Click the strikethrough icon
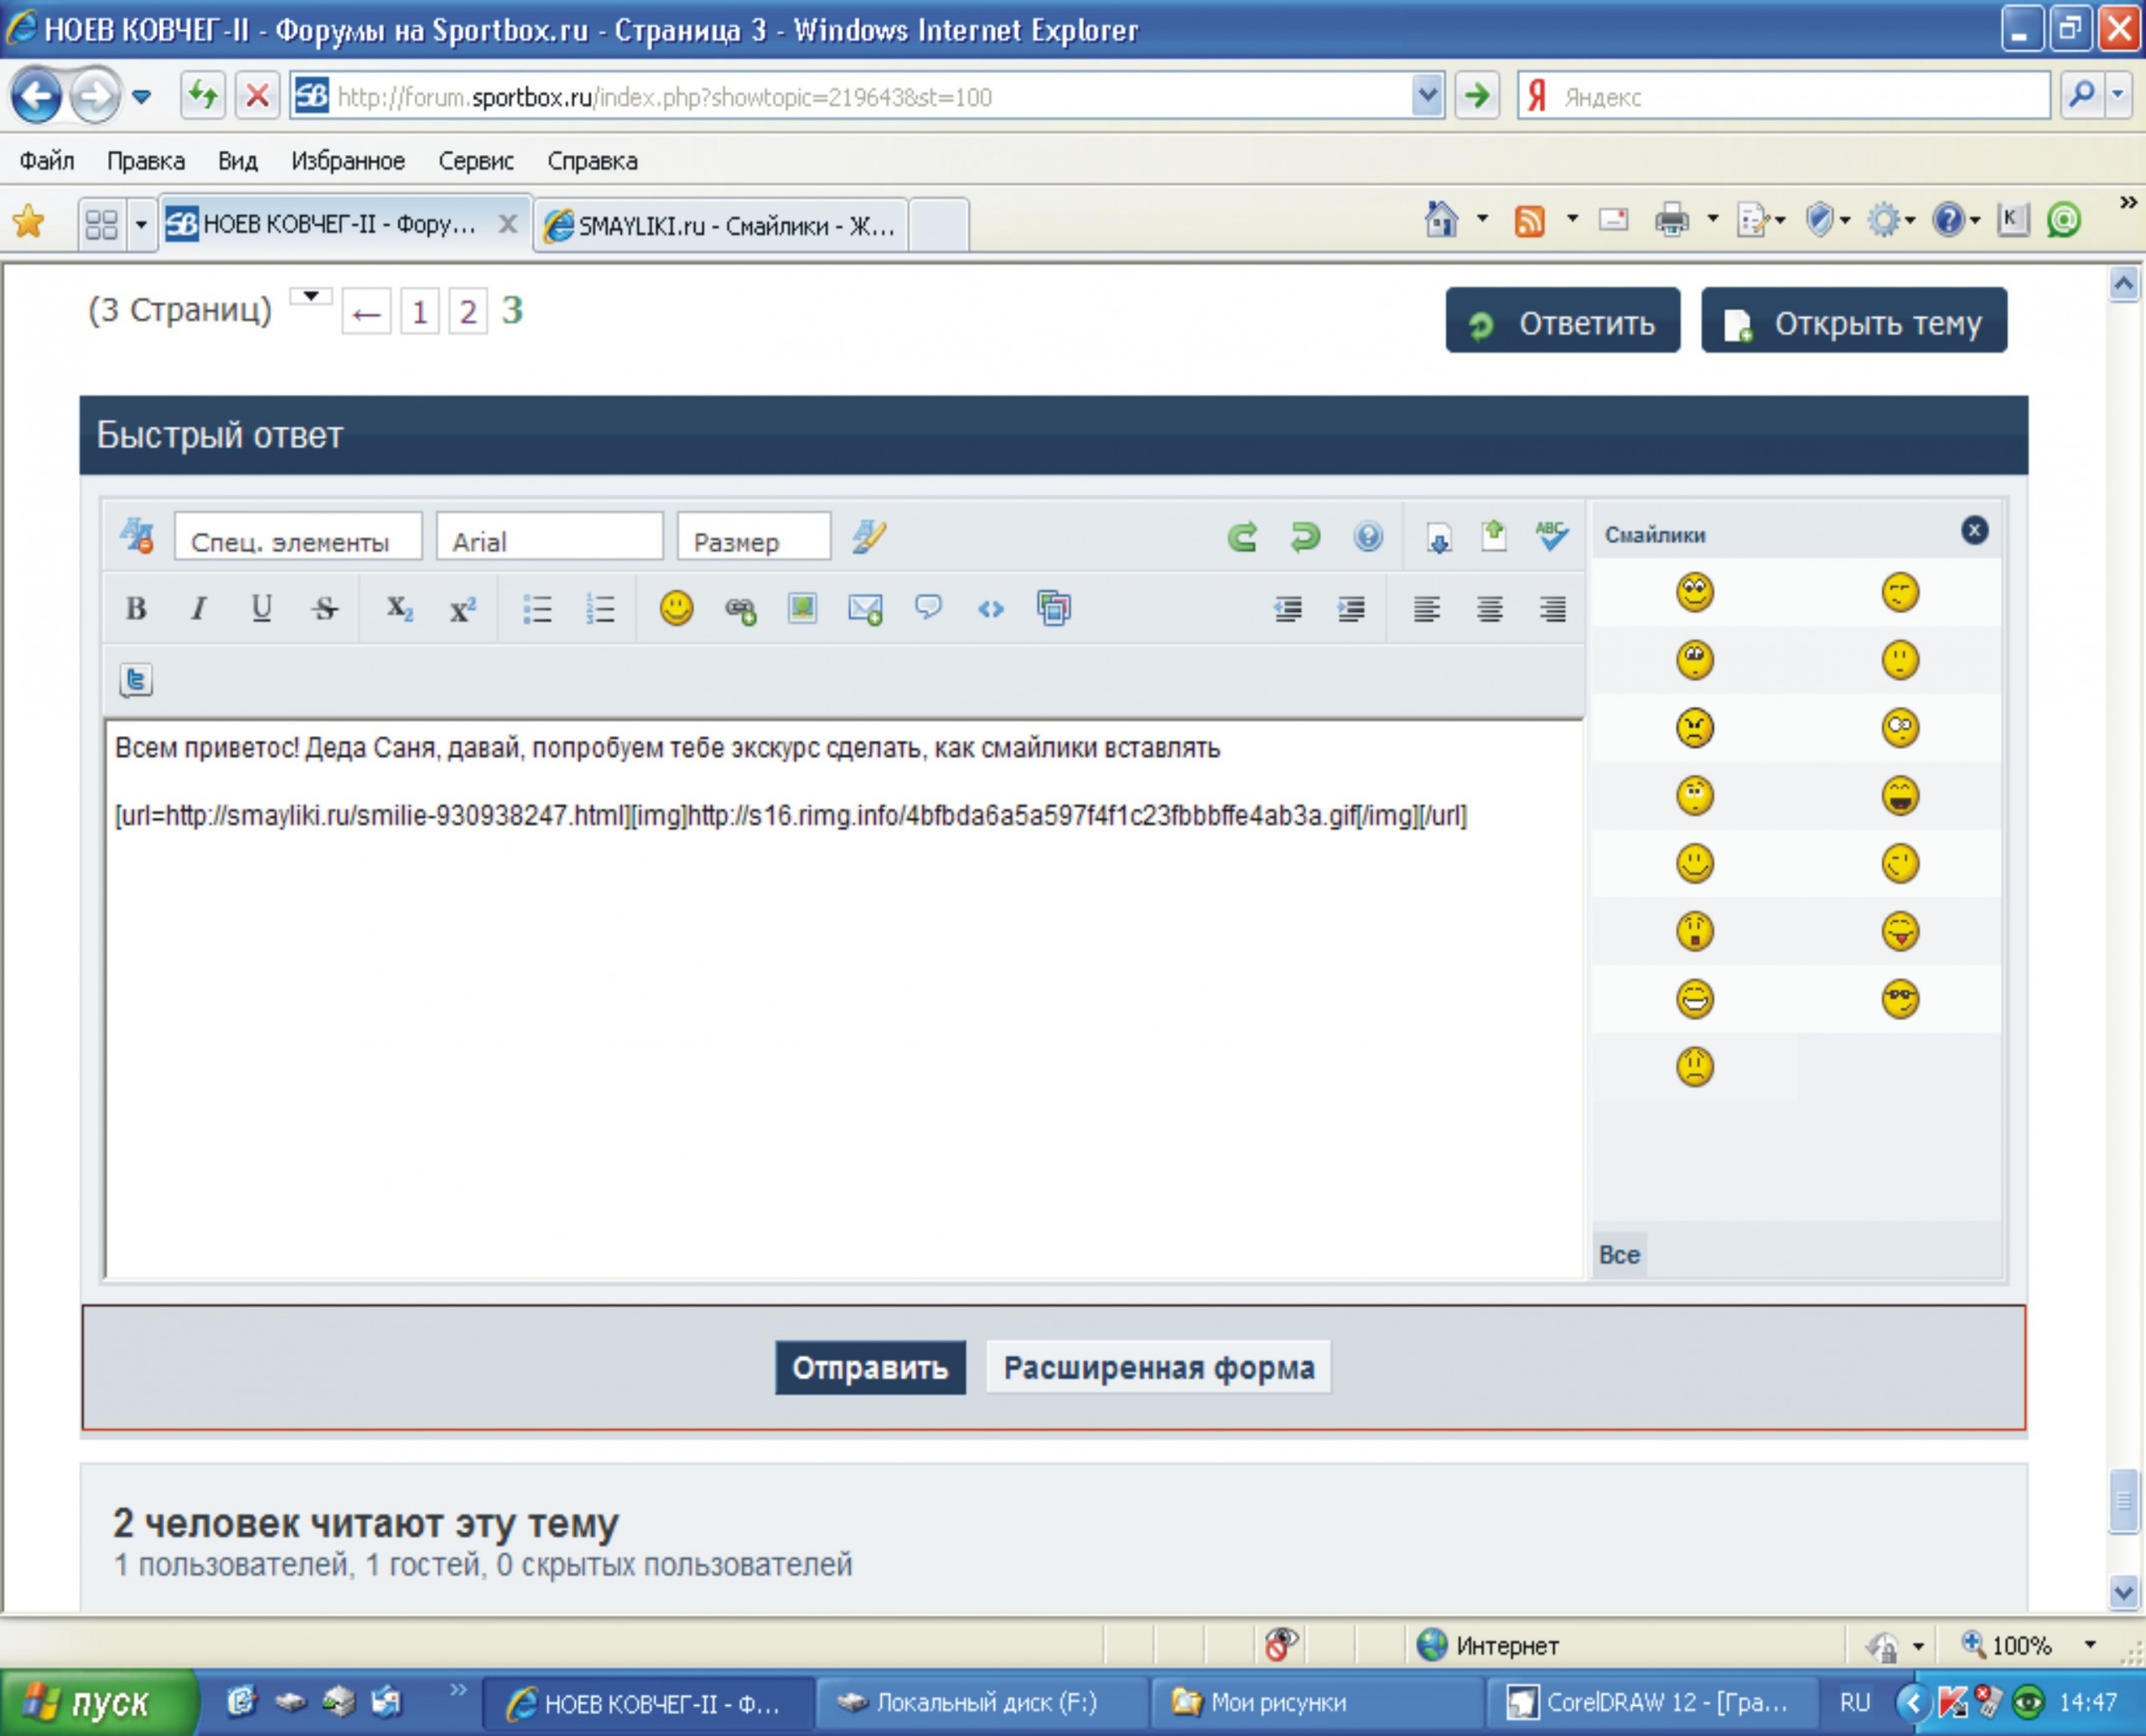This screenshot has width=2146, height=1736. (x=325, y=608)
